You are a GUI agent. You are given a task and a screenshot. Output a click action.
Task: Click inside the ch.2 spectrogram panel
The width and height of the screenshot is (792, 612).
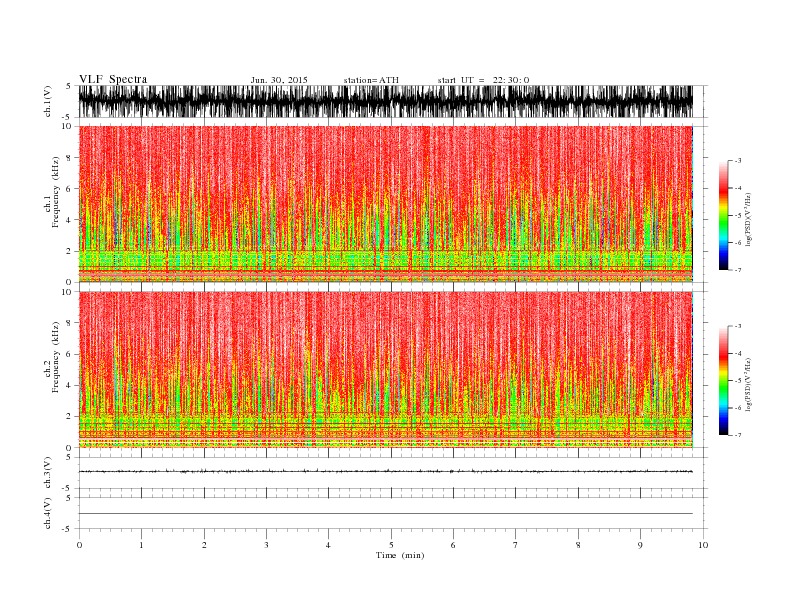tap(385, 369)
